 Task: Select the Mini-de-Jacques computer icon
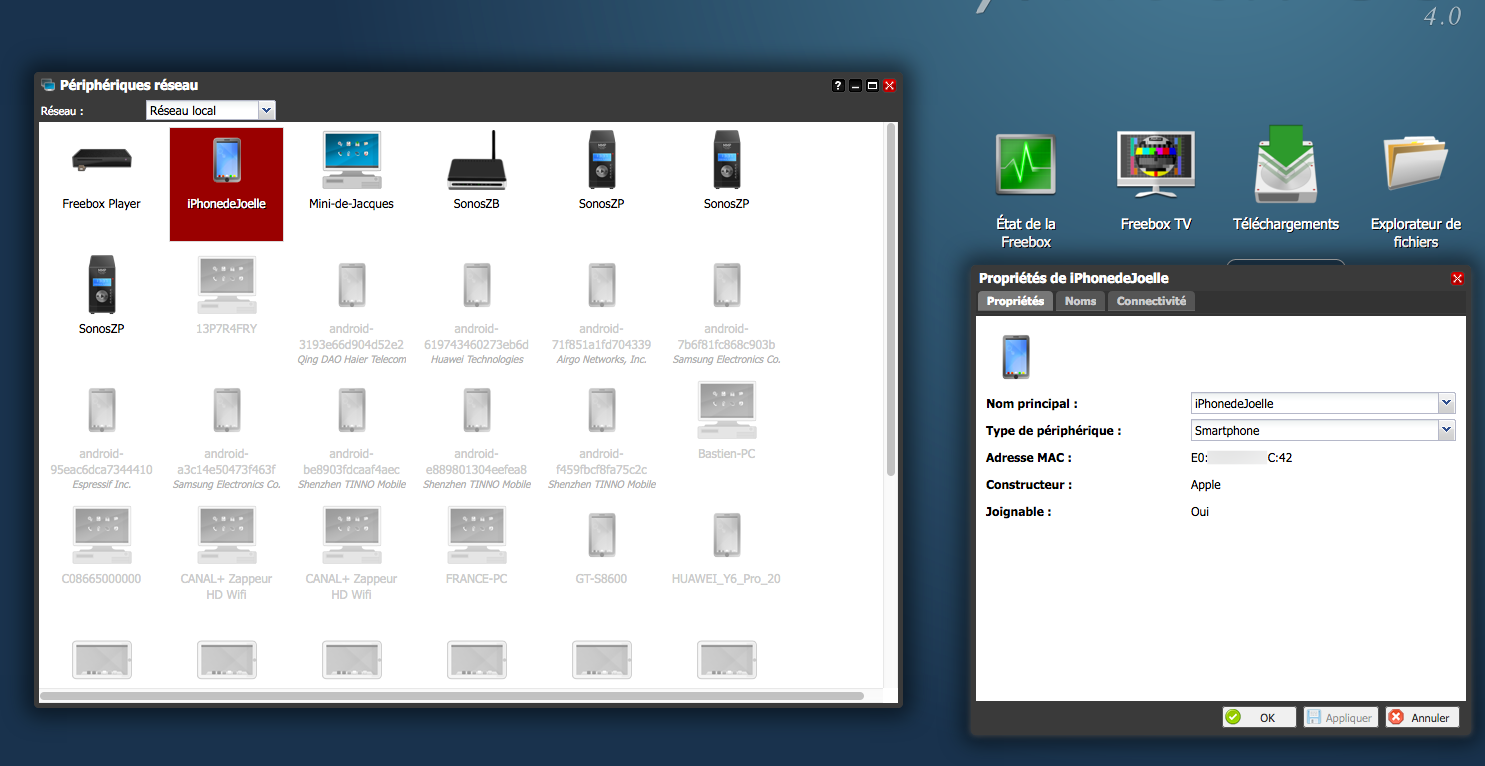(351, 161)
